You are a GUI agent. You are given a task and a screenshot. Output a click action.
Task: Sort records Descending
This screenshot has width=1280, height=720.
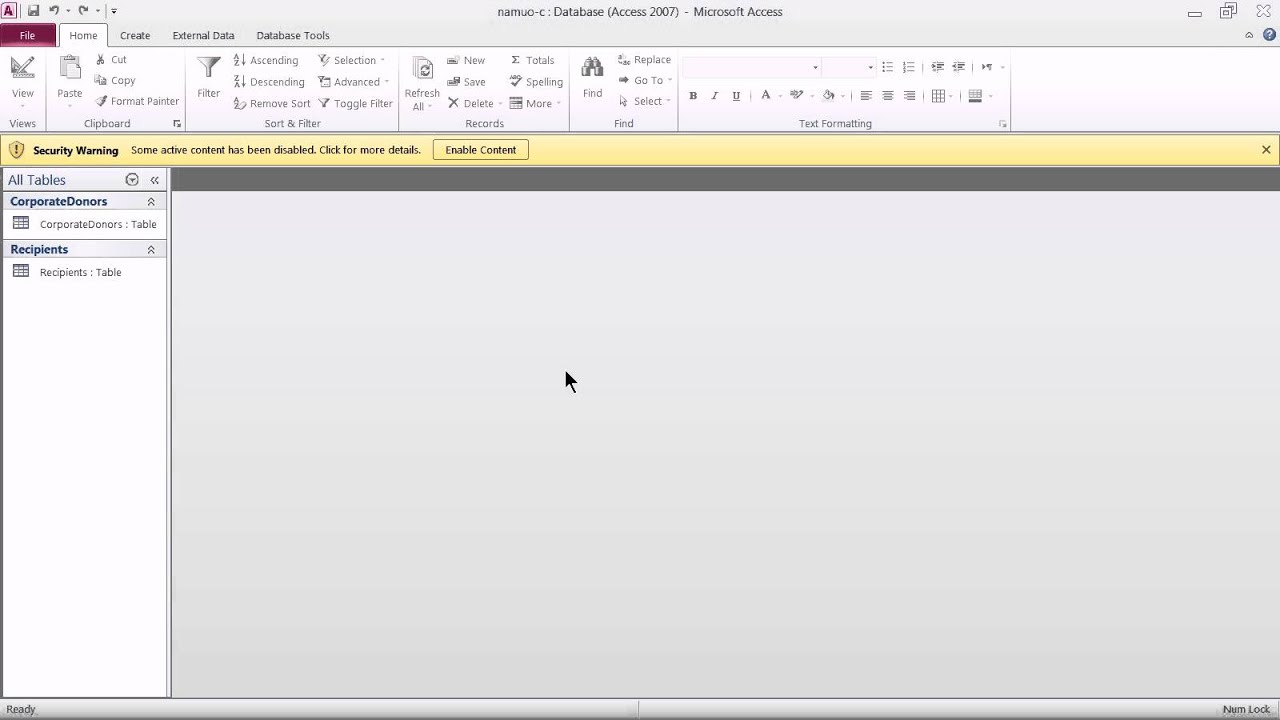(268, 82)
